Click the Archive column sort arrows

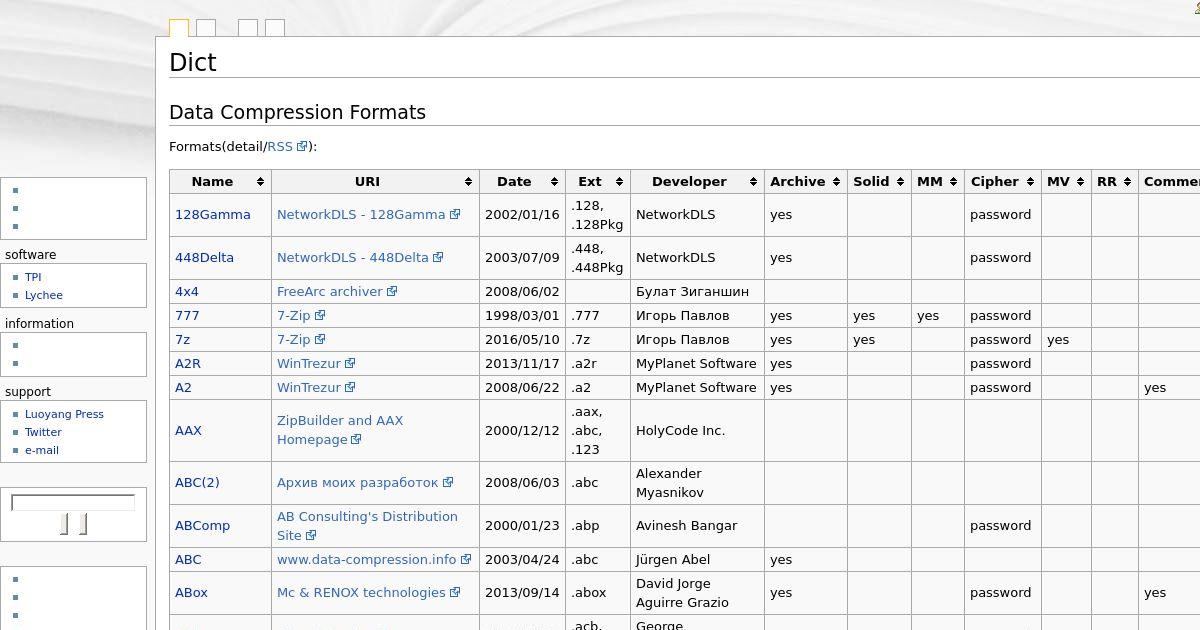[836, 182]
